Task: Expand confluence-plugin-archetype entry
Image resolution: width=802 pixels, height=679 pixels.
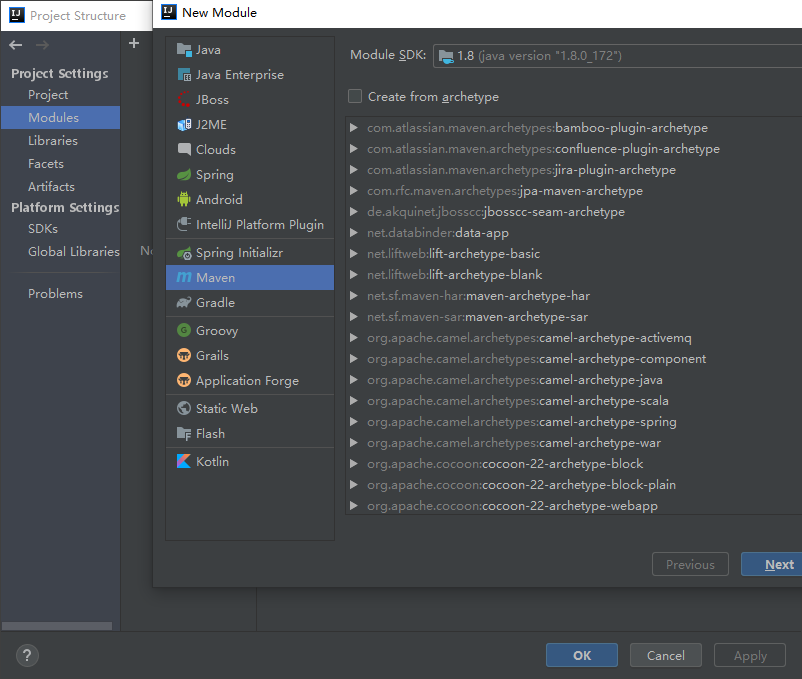Action: click(x=353, y=149)
